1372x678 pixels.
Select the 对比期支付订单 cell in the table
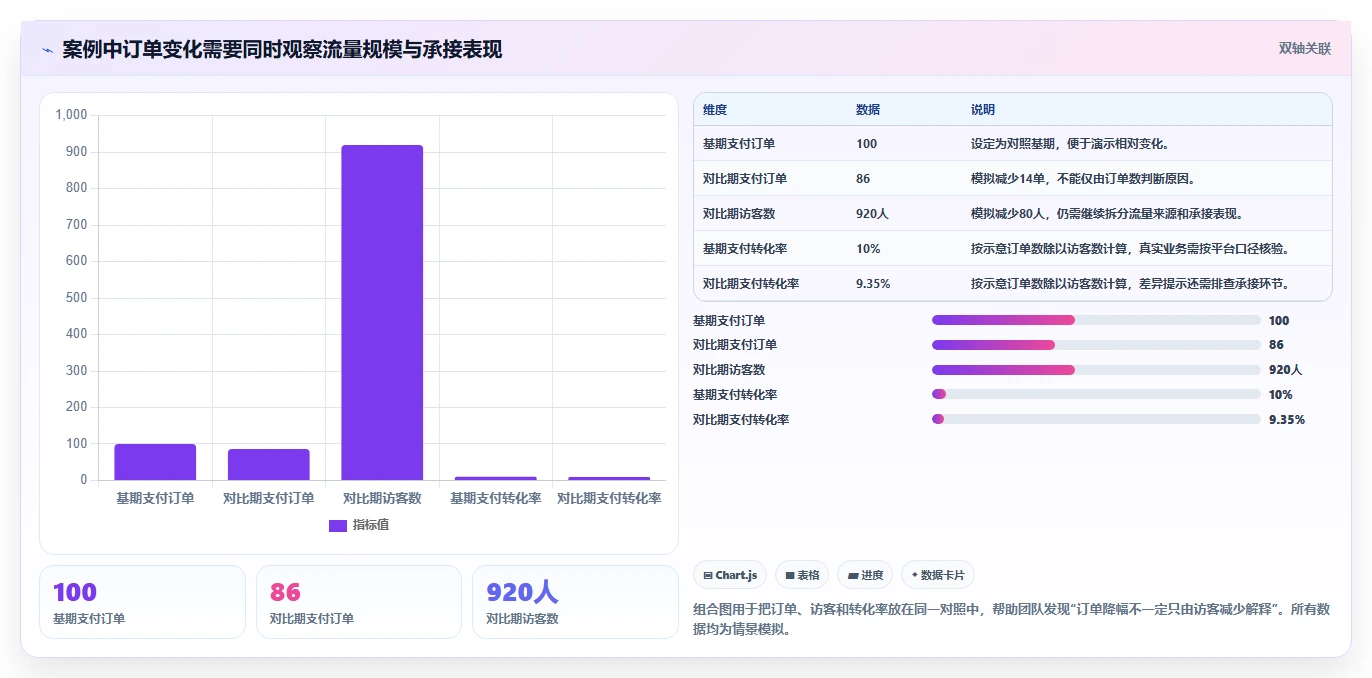coord(745,179)
